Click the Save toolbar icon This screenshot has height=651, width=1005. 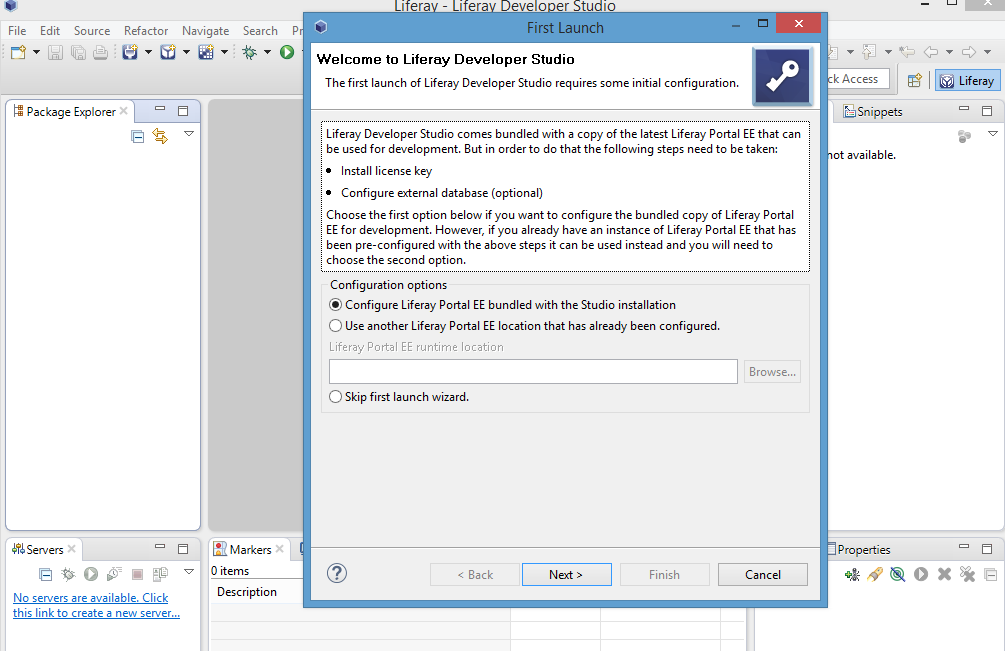pyautogui.click(x=56, y=53)
